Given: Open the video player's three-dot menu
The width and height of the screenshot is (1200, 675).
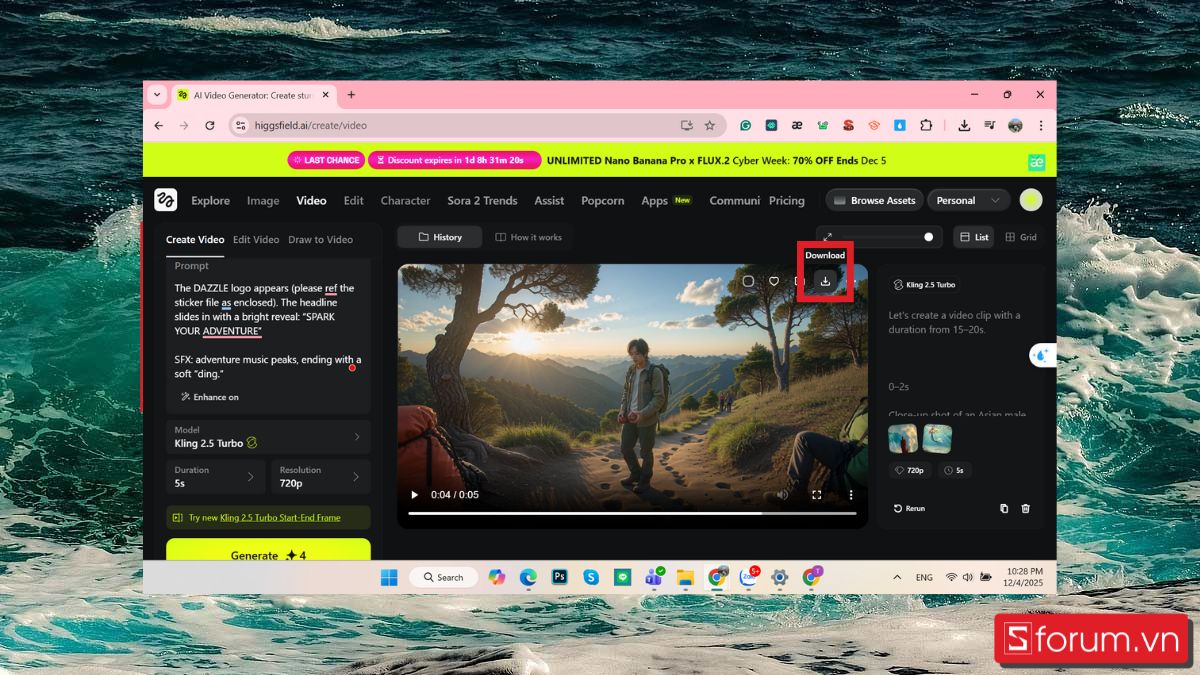Looking at the screenshot, I should [x=851, y=494].
